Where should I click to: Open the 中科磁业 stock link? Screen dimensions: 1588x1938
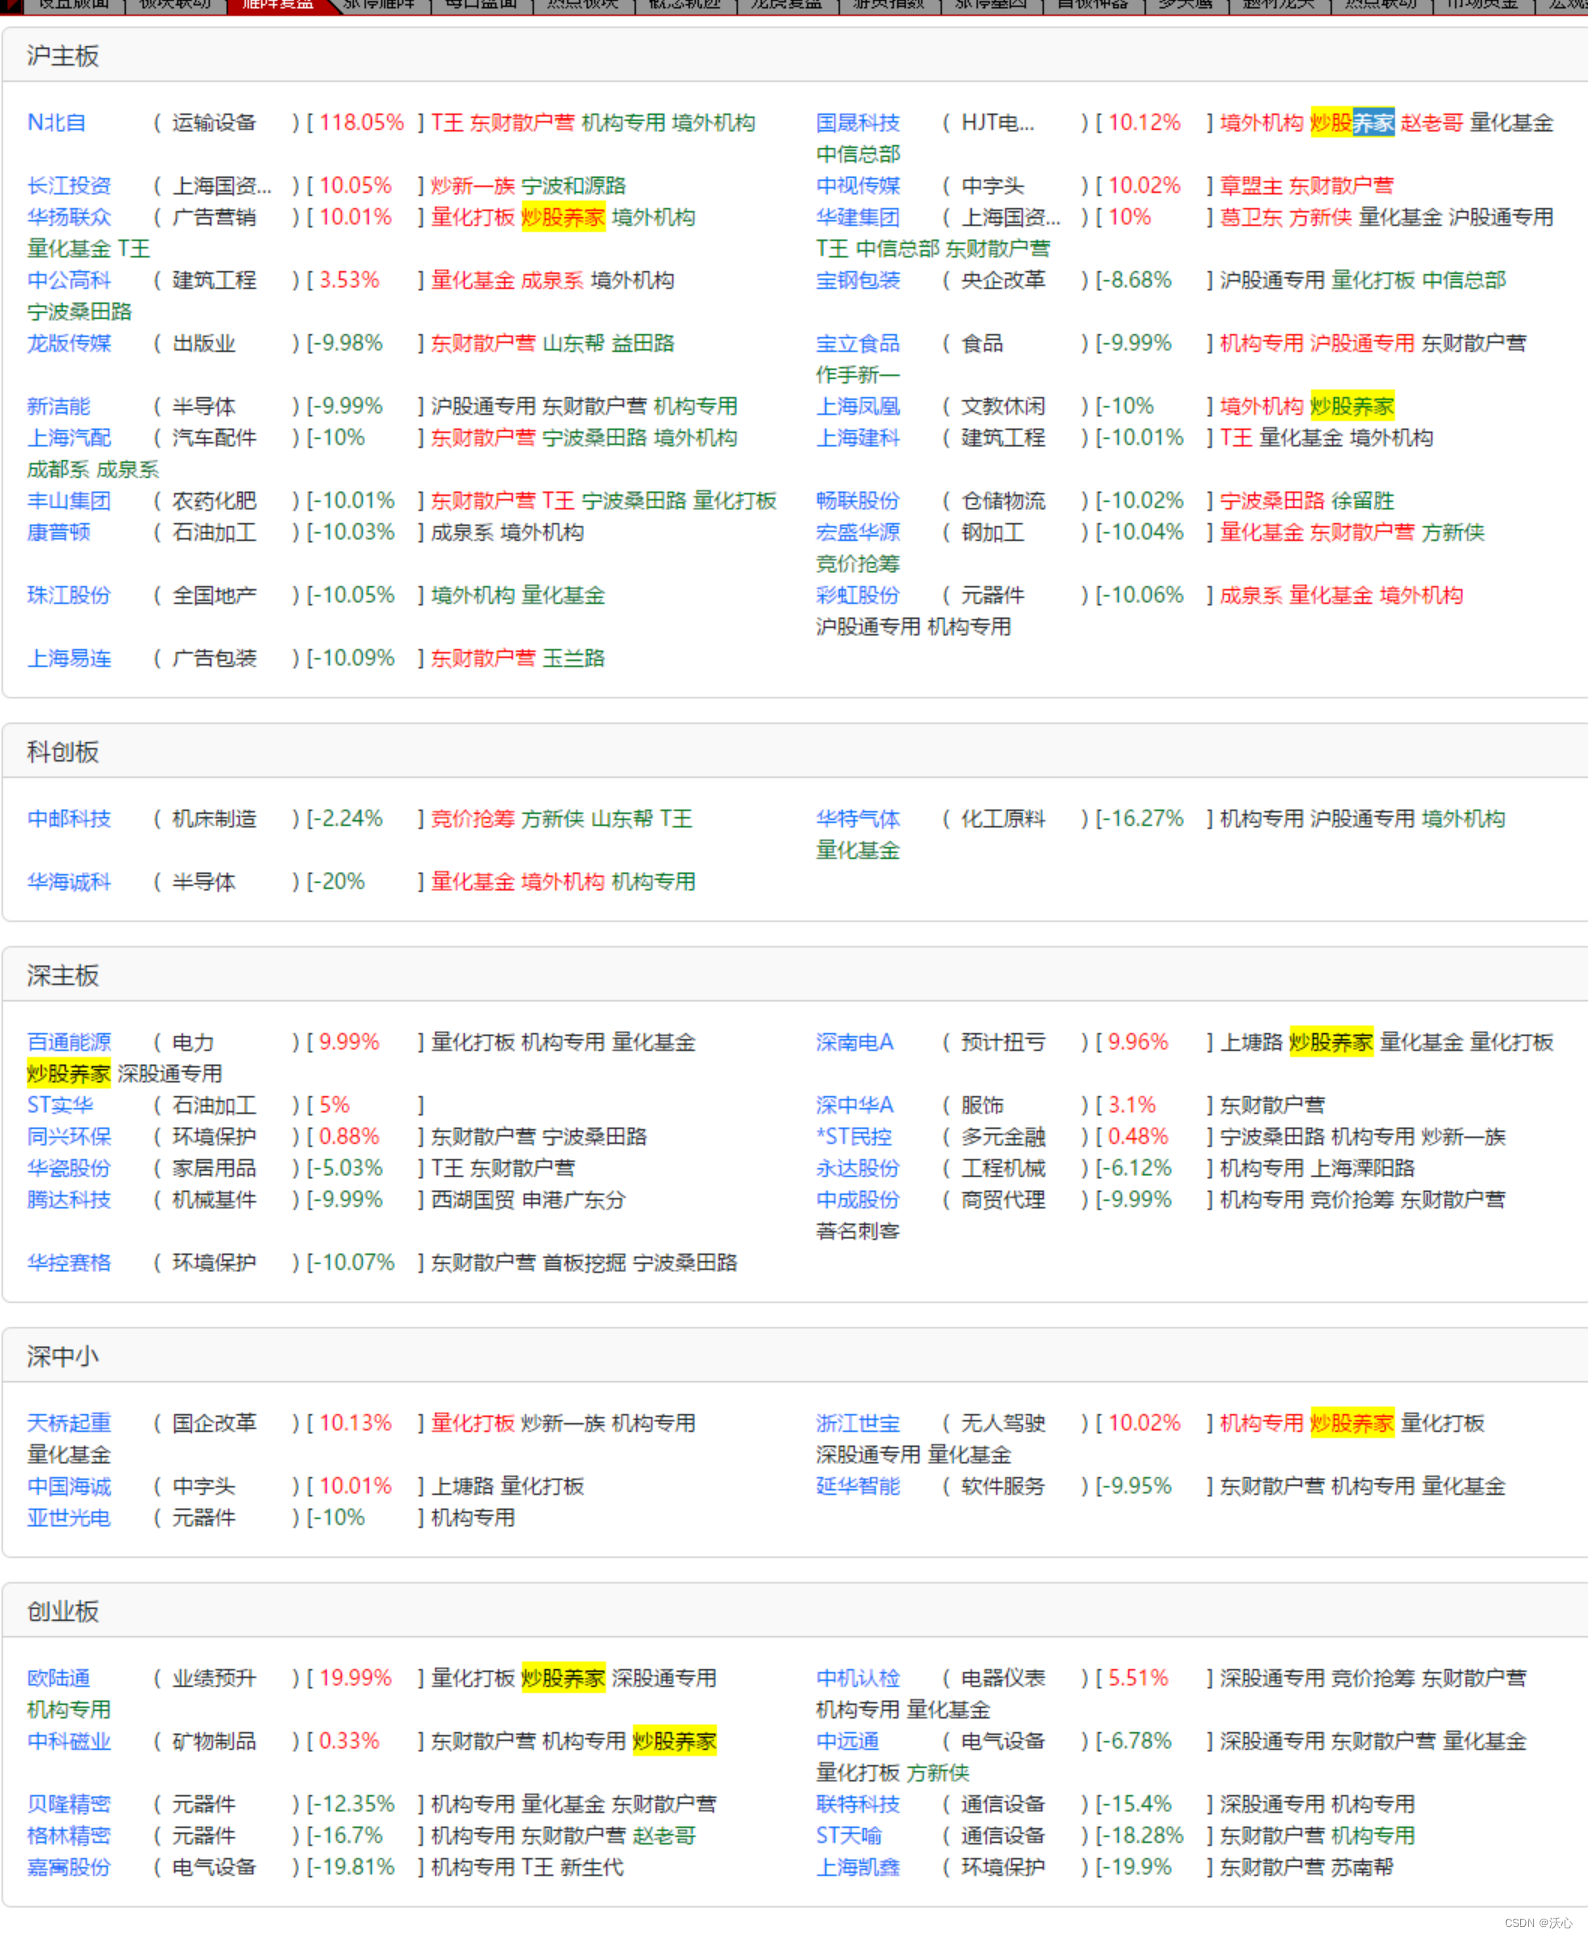tap(69, 1741)
